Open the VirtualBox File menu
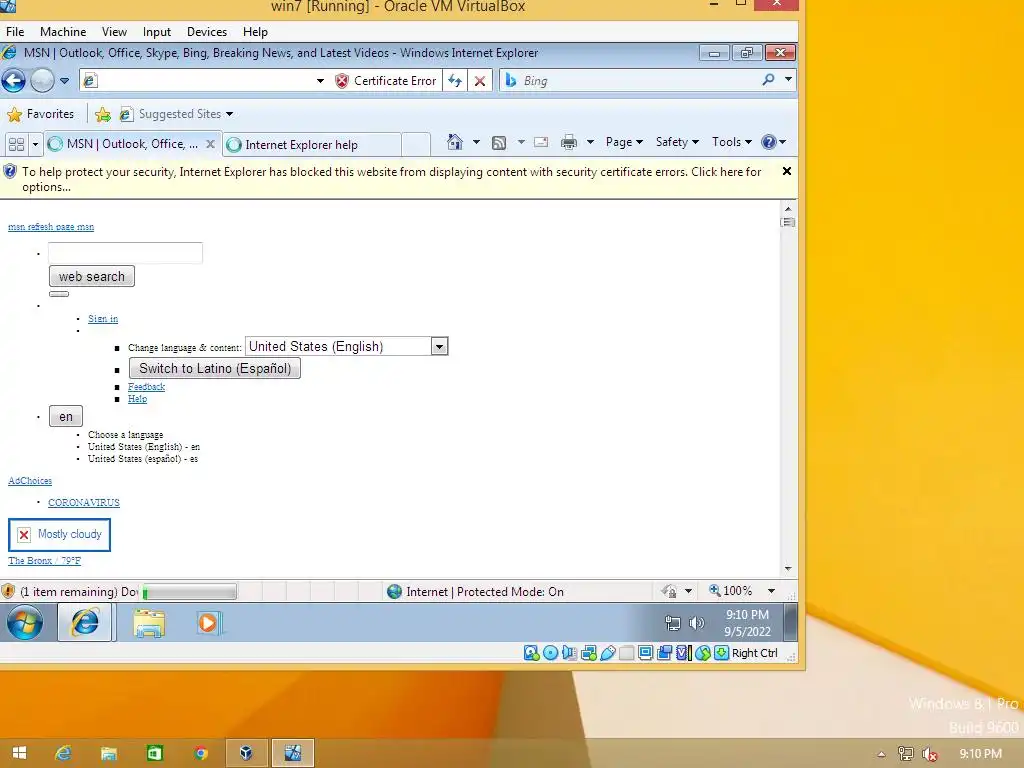The height and width of the screenshot is (768, 1024). [x=15, y=31]
